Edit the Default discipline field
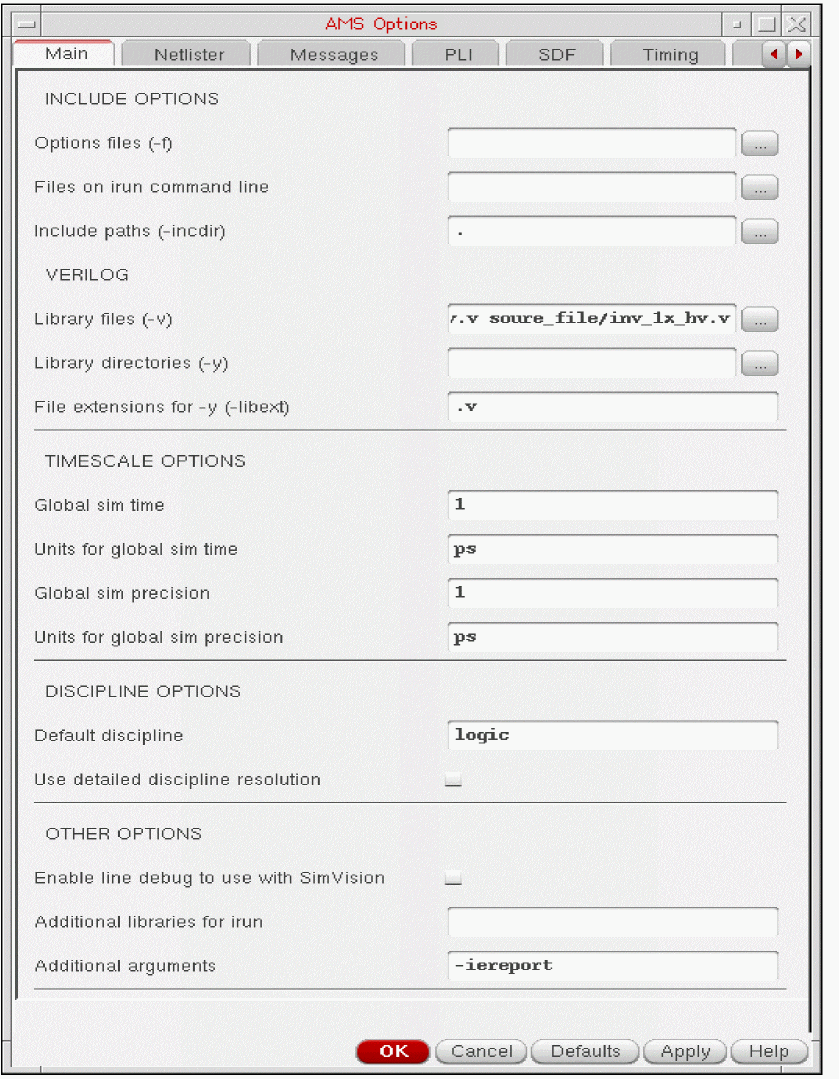 pyautogui.click(x=613, y=736)
